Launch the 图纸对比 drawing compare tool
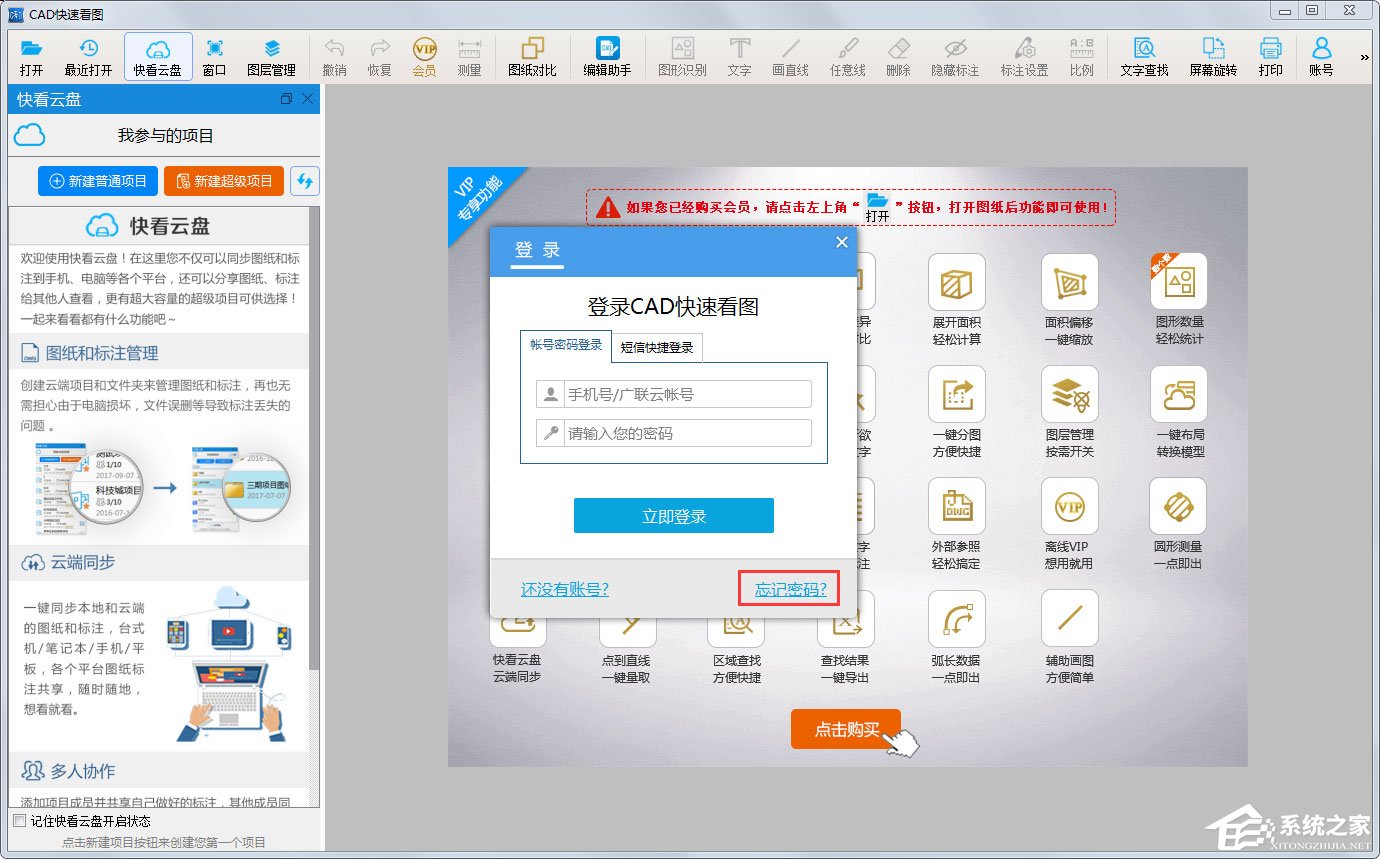This screenshot has height=859, width=1380. (534, 55)
